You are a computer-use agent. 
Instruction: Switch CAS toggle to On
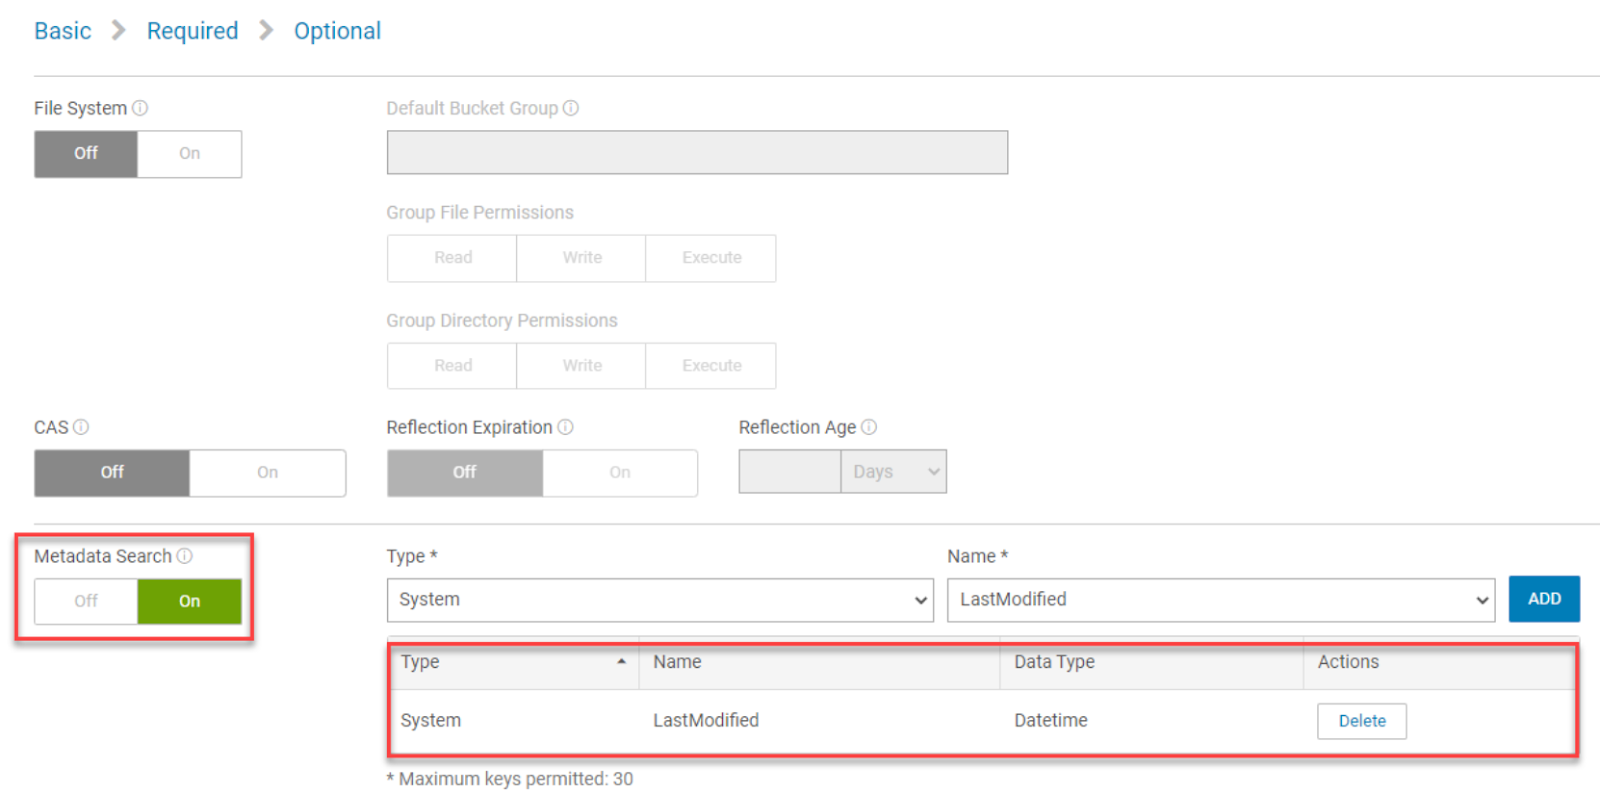[267, 472]
